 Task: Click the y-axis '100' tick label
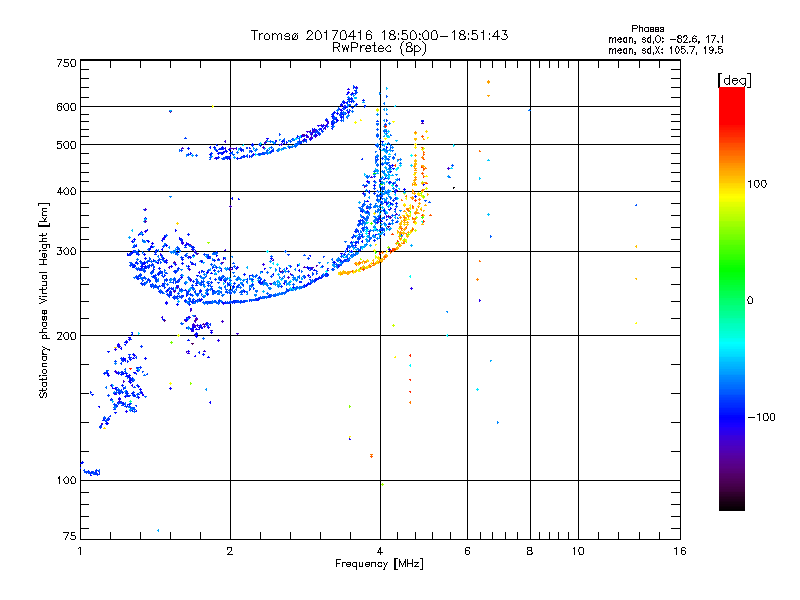tap(67, 481)
